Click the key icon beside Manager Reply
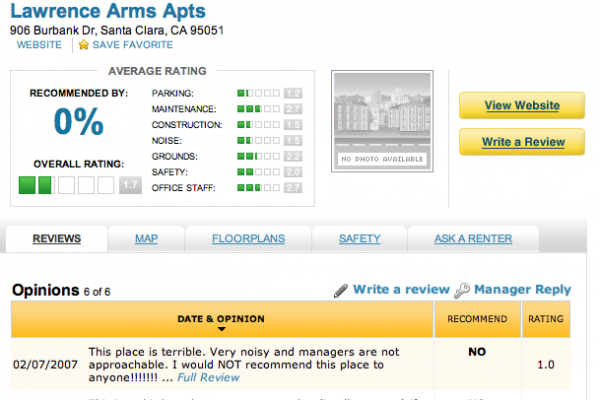The image size is (600, 400). 462,290
